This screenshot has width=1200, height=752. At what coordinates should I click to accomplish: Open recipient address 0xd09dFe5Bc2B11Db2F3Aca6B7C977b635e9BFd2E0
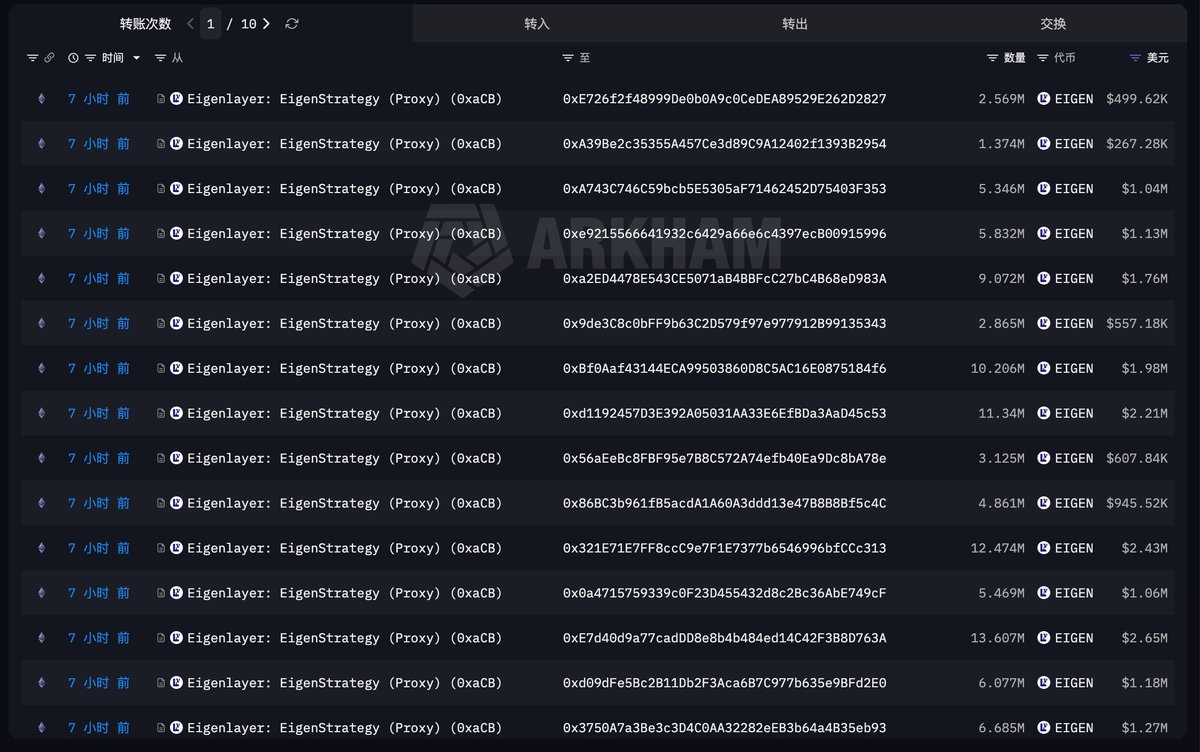tap(725, 683)
